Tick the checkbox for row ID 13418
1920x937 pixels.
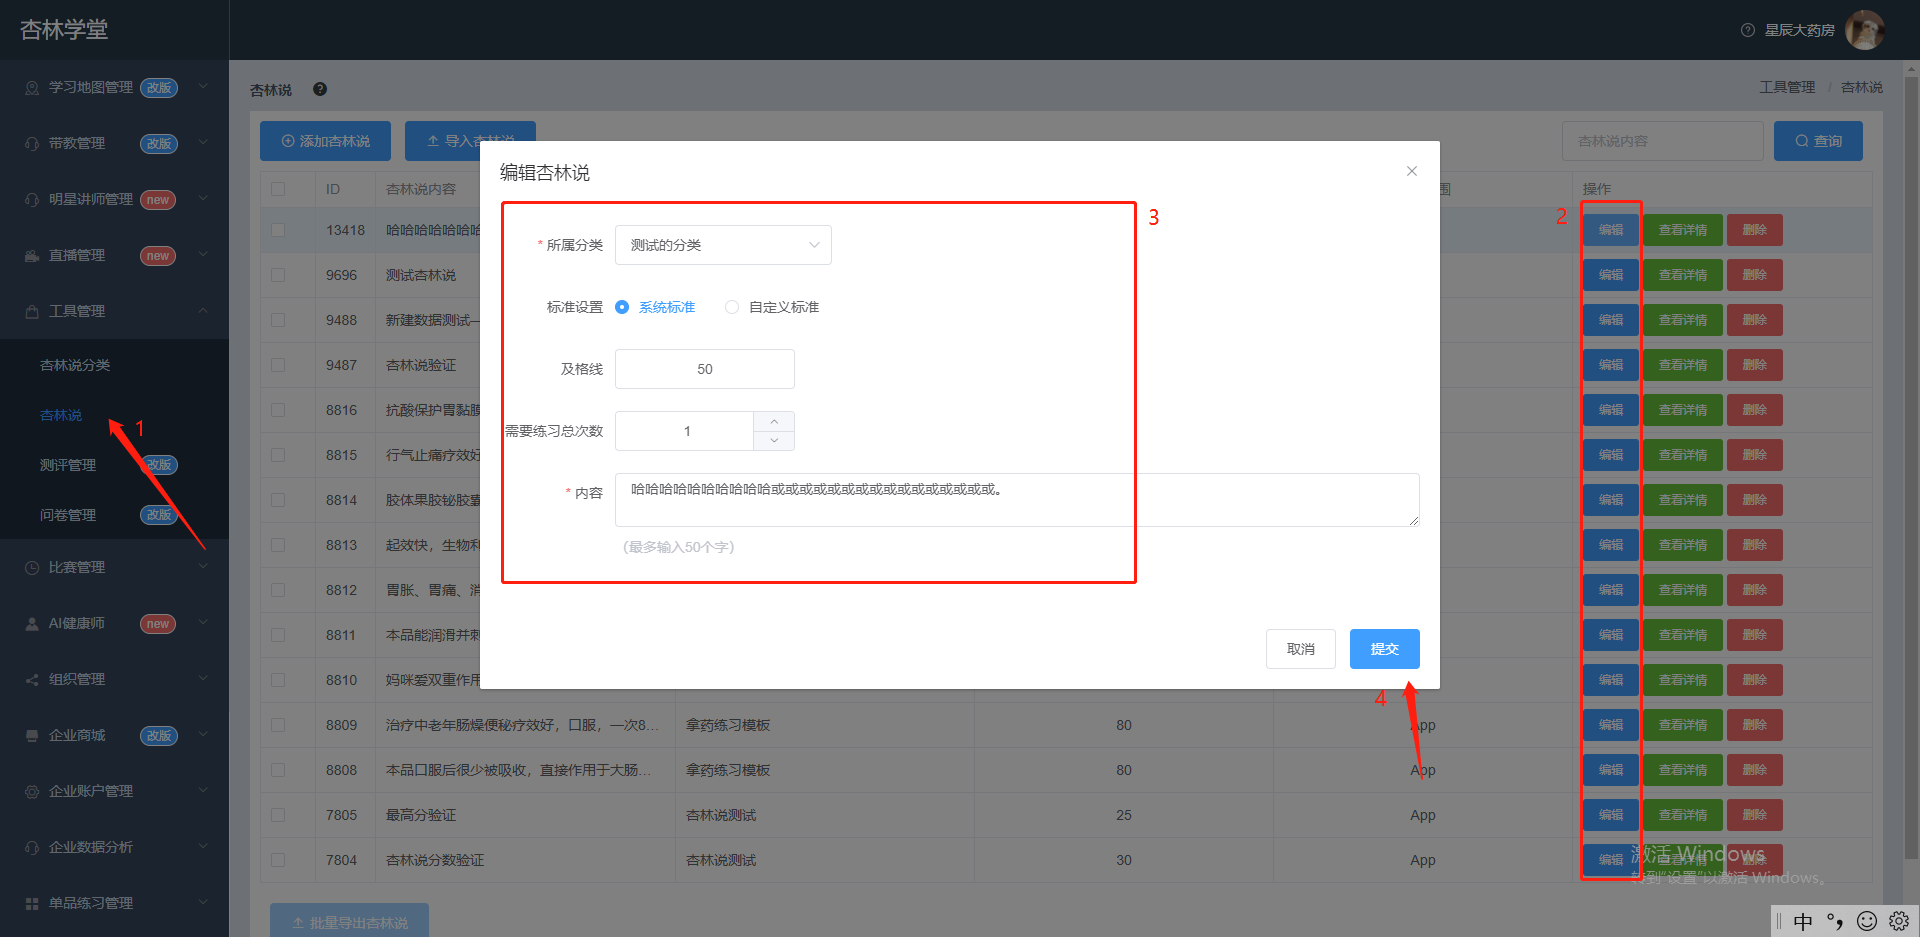click(278, 230)
